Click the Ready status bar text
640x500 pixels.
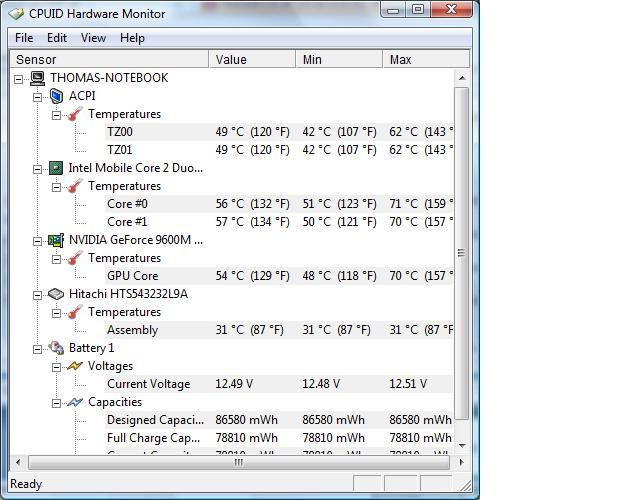pyautogui.click(x=26, y=484)
